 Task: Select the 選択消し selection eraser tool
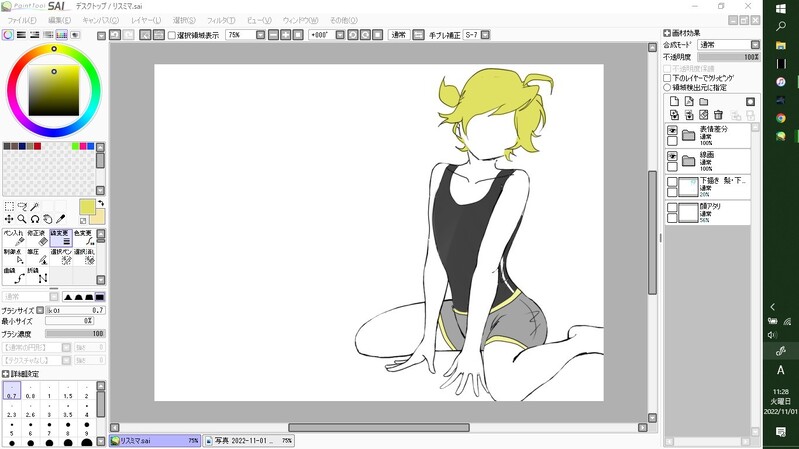(x=84, y=256)
